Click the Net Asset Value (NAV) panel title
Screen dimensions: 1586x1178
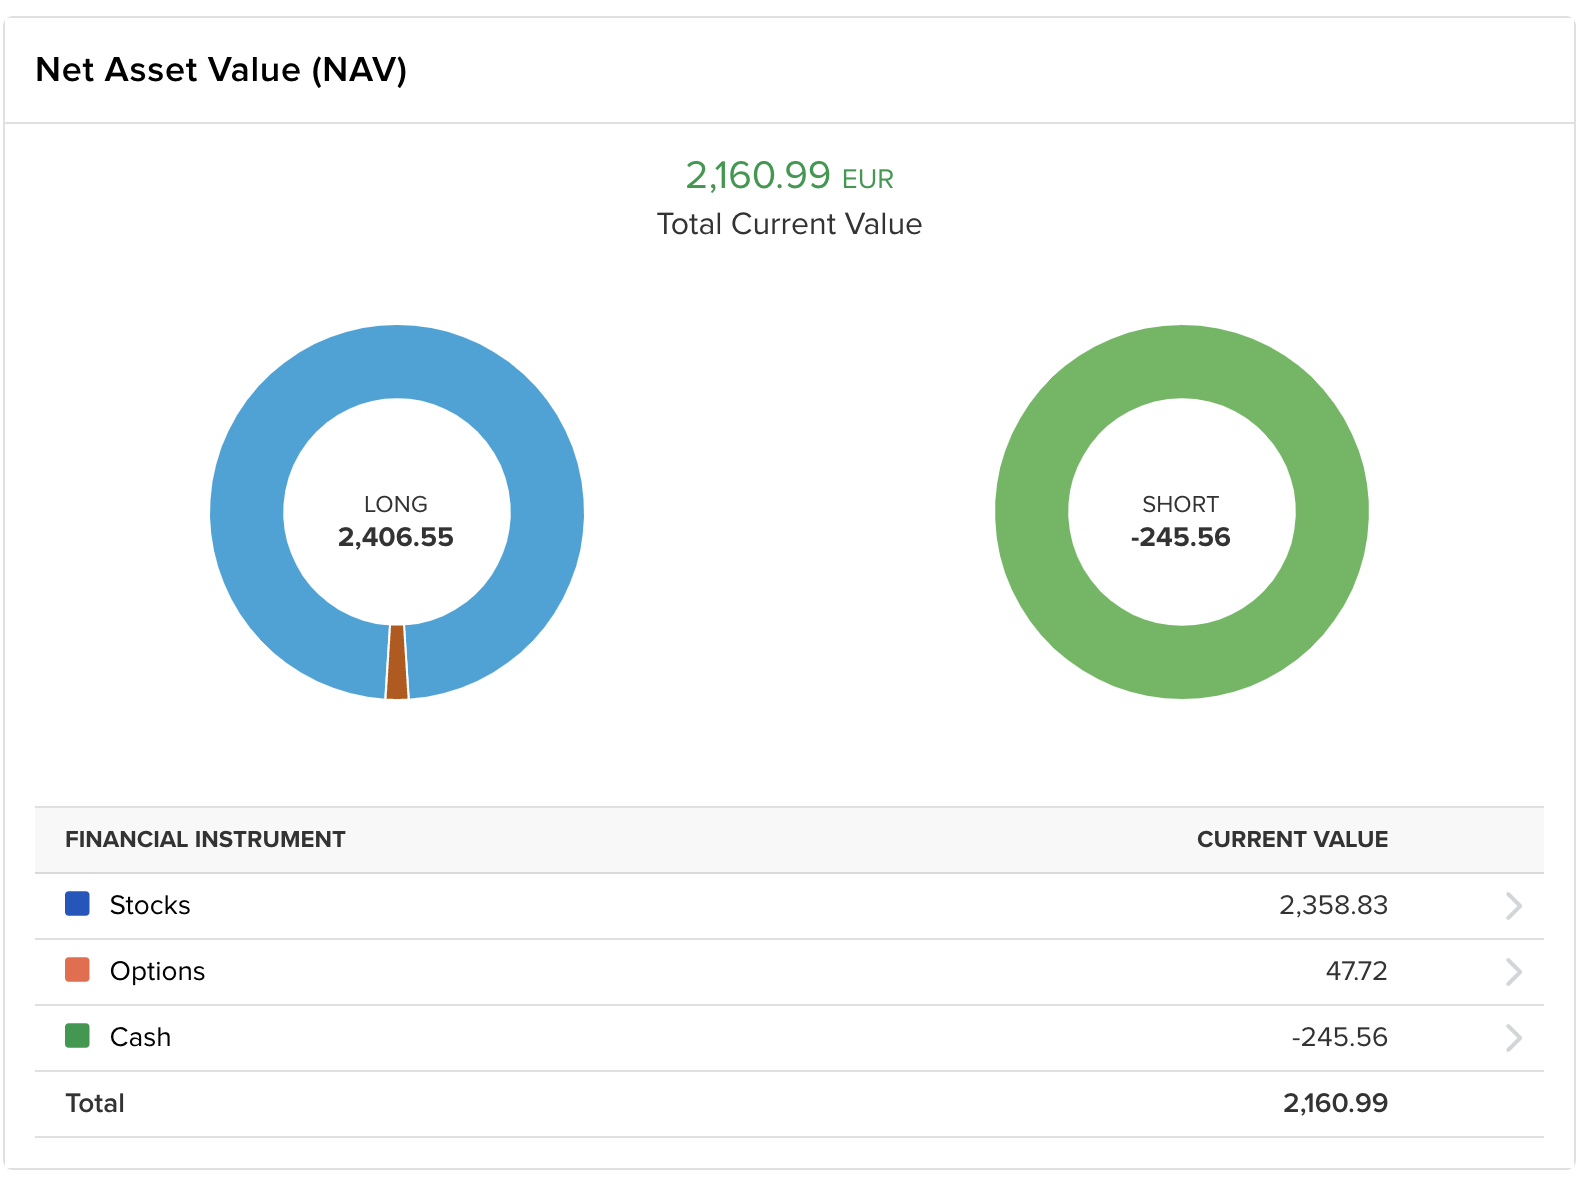click(221, 70)
